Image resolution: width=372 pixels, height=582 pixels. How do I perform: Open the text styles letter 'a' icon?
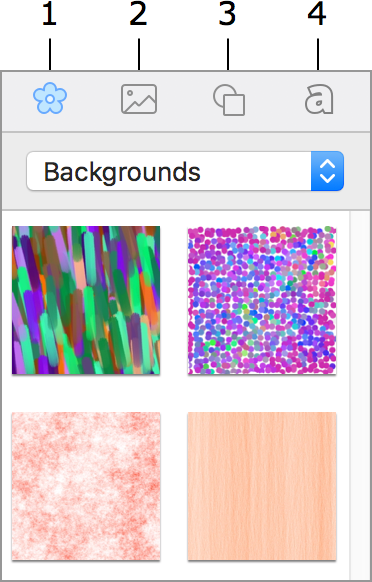[x=319, y=99]
